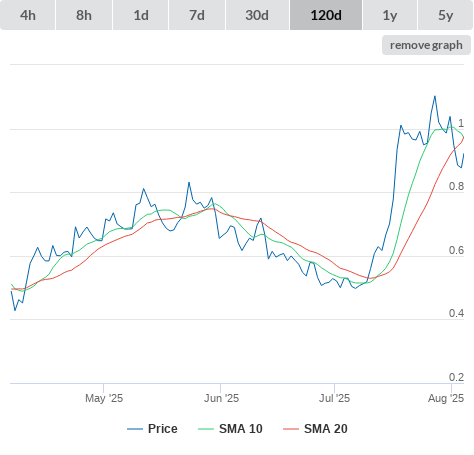Switch to the 8h time range
Screen dimensions: 474x455
click(84, 15)
